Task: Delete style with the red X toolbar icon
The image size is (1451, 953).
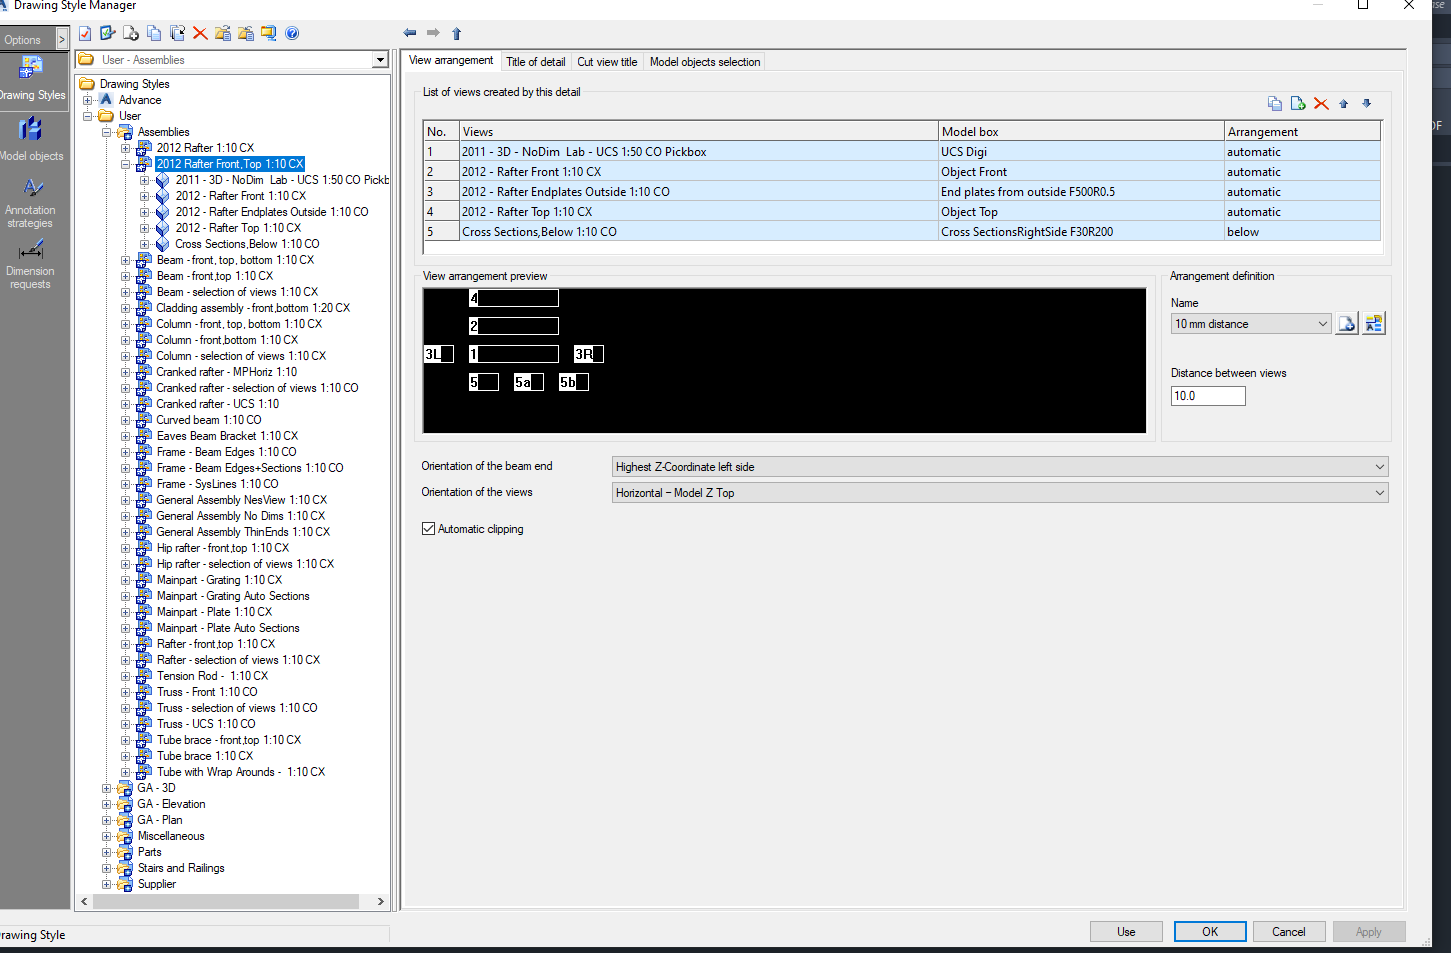Action: click(200, 33)
